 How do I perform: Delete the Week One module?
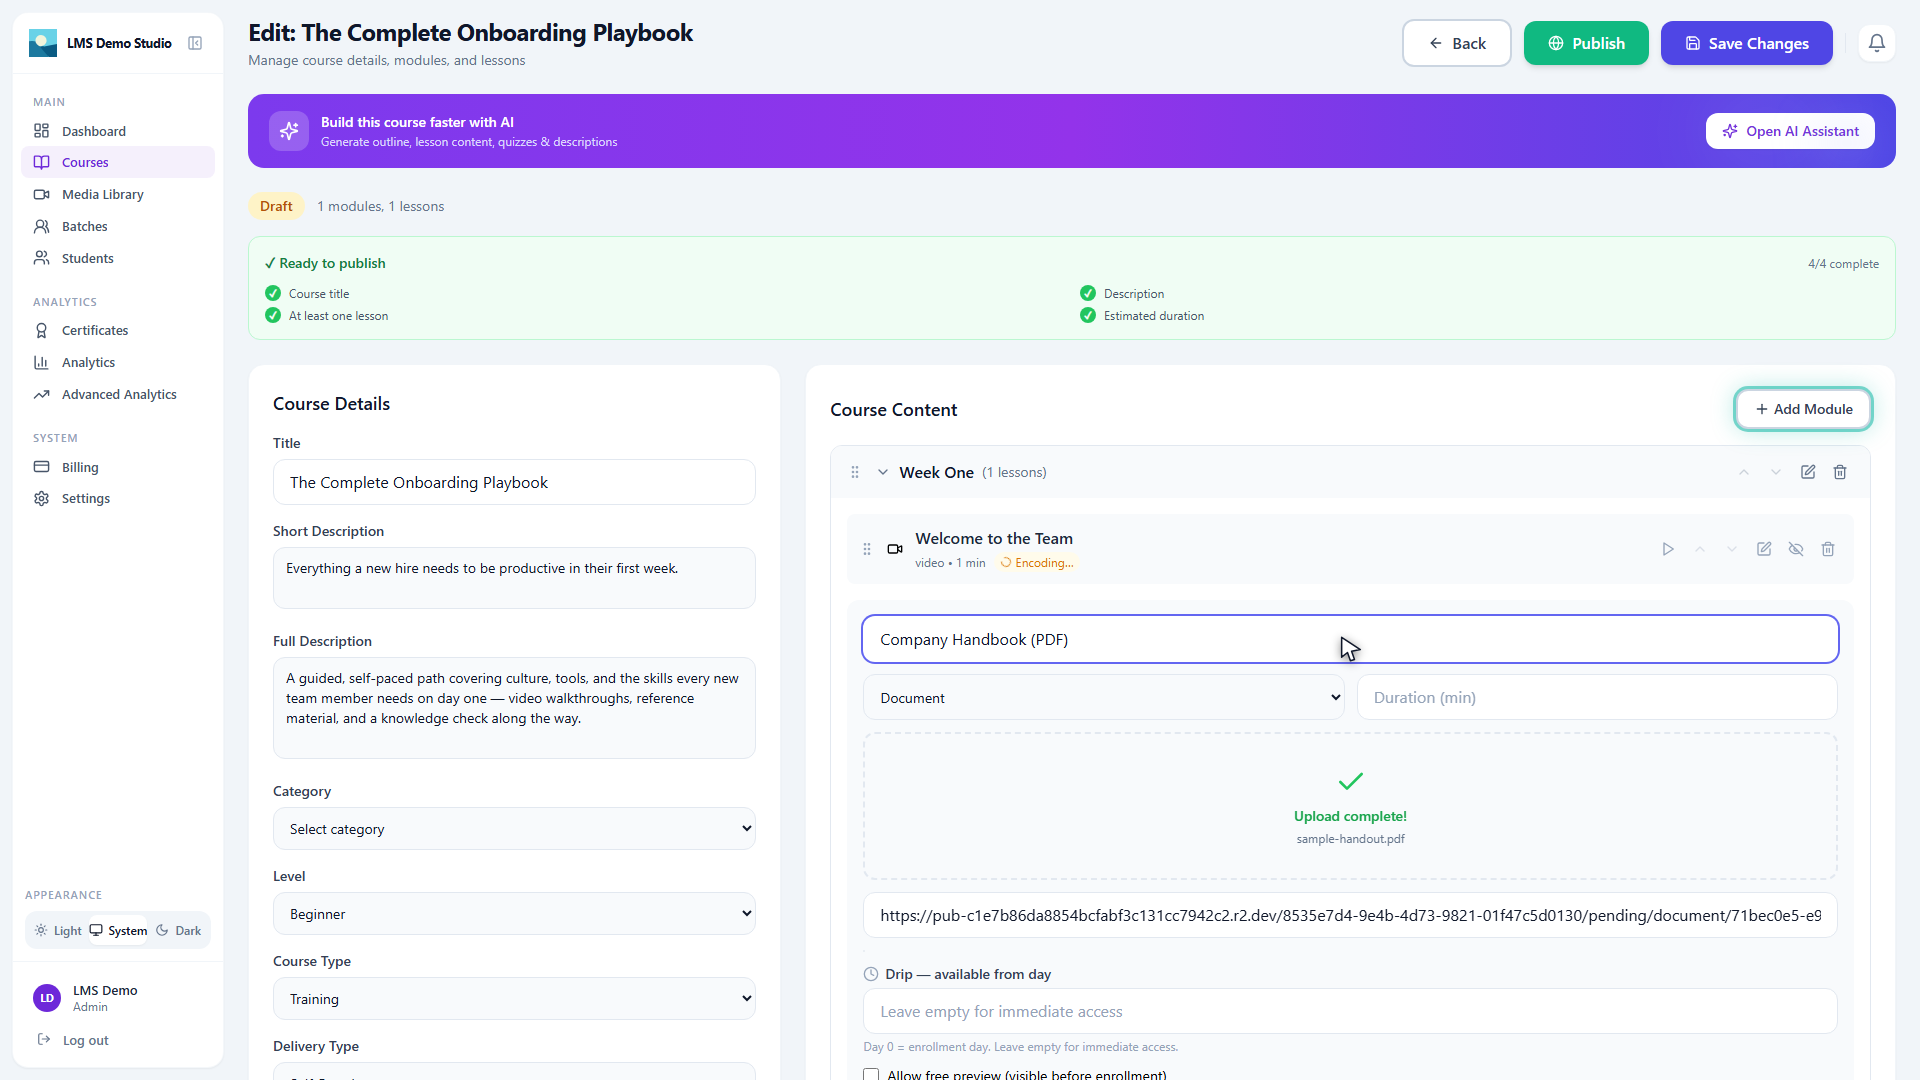point(1840,472)
